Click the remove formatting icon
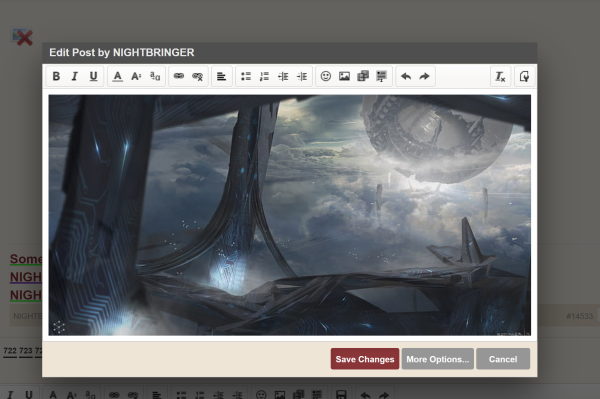 coord(501,77)
